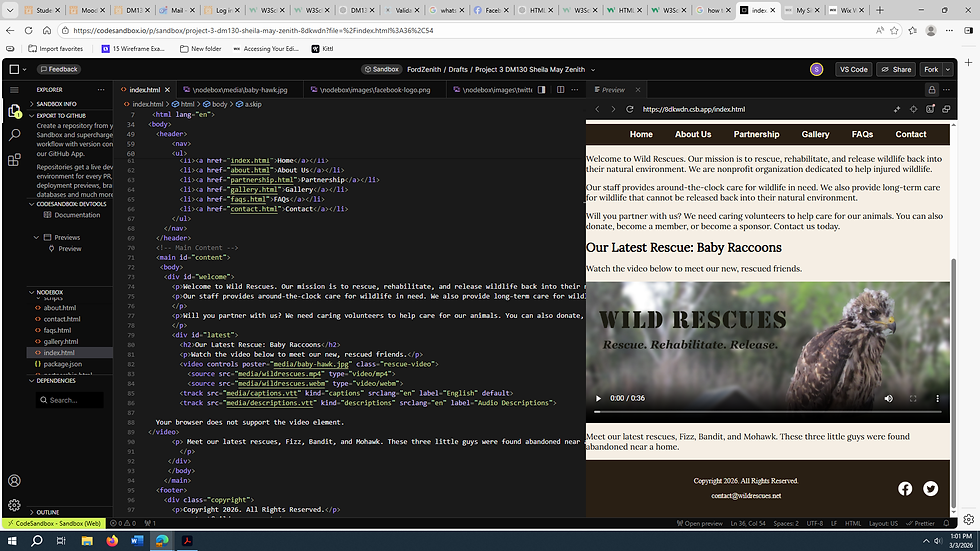Collapse the Dependencies section
Viewport: 980px width, 551px height.
coord(56,380)
